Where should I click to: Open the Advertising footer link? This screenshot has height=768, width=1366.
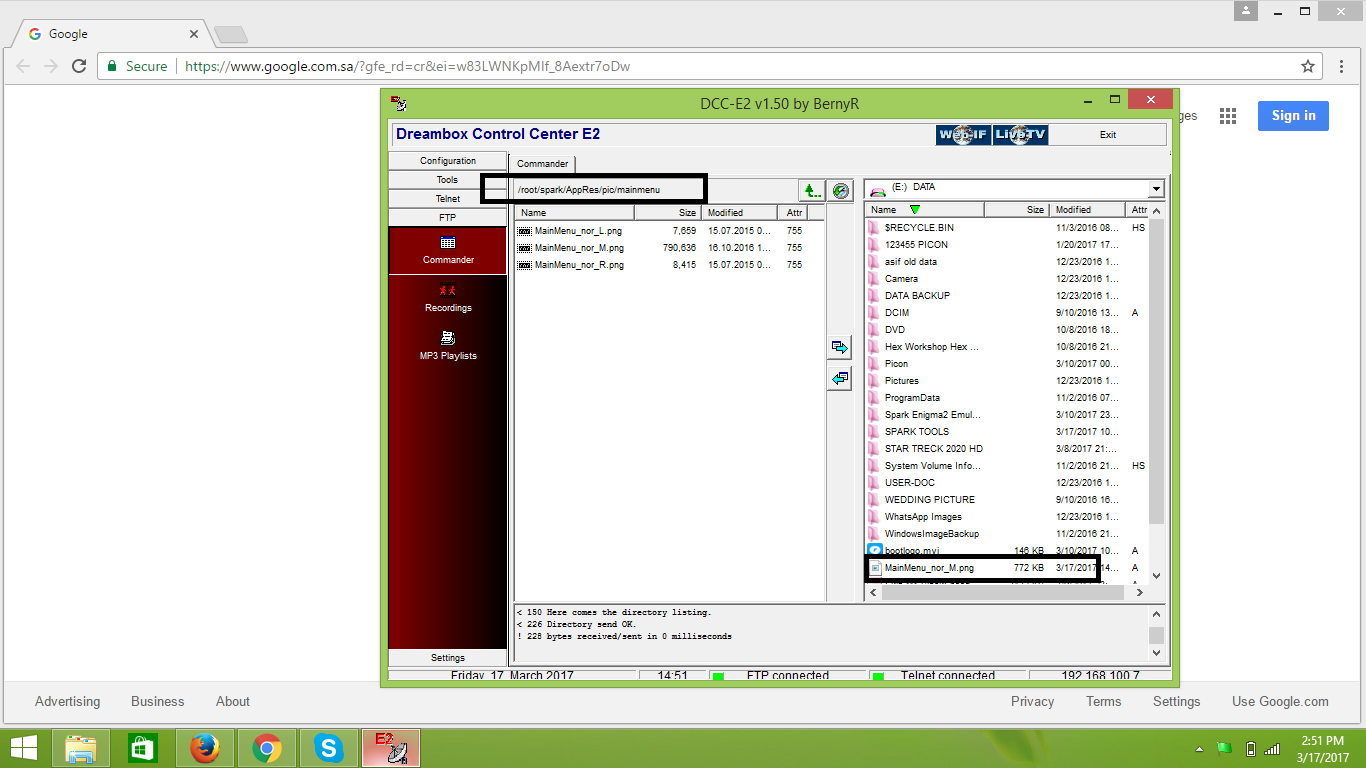click(x=67, y=702)
